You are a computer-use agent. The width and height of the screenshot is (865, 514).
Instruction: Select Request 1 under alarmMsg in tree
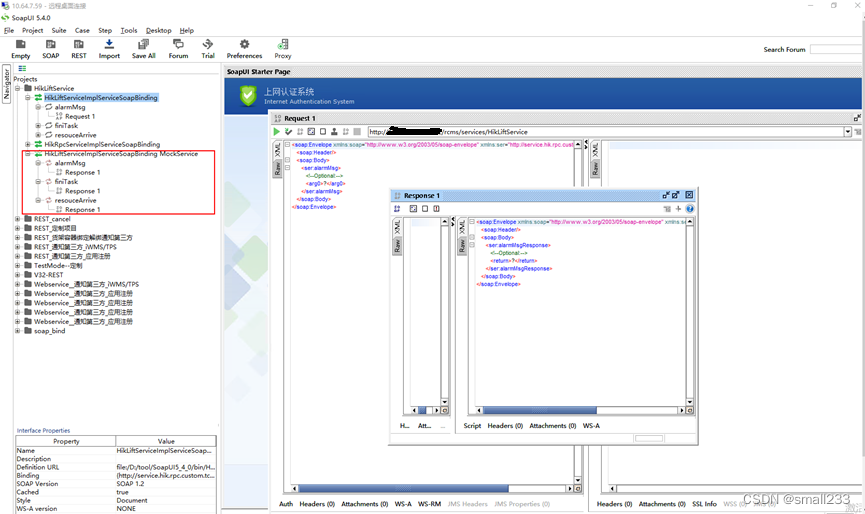80,116
